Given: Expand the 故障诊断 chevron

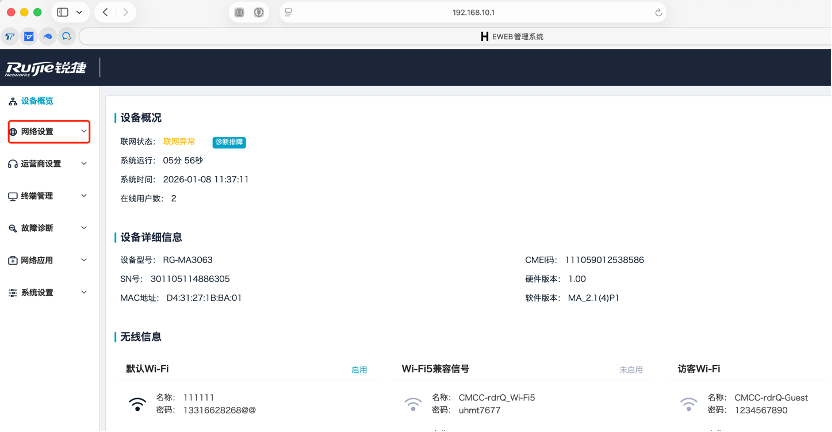Looking at the screenshot, I should 83,228.
